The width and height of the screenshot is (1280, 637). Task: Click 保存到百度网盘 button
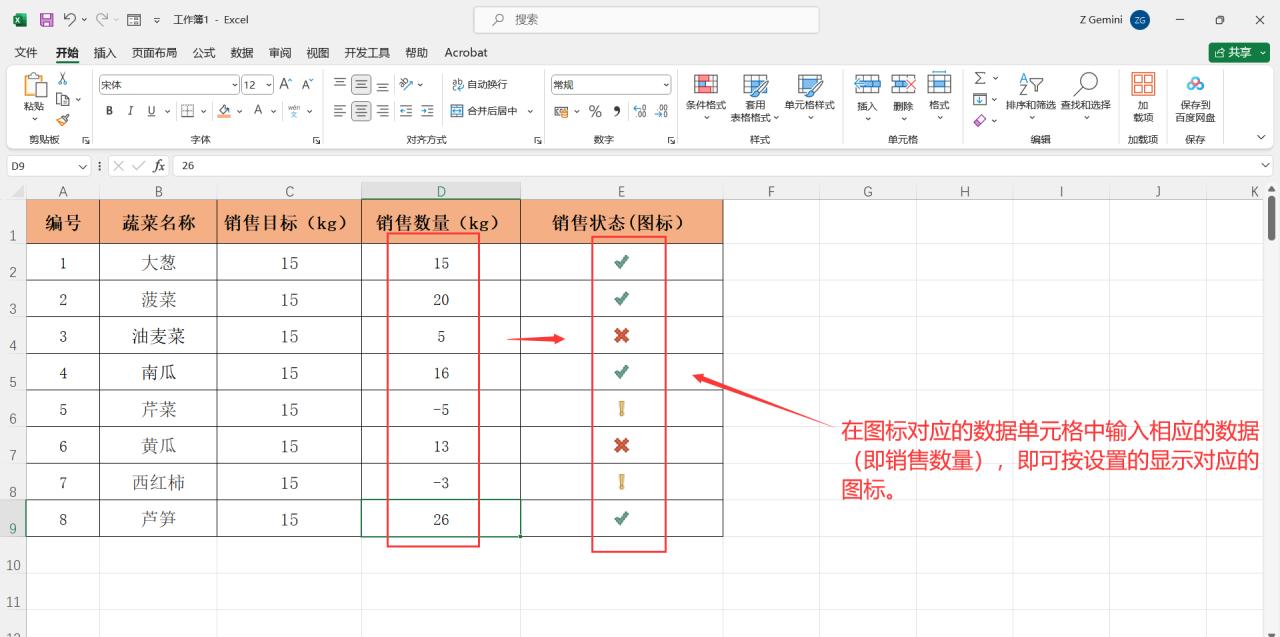1195,98
